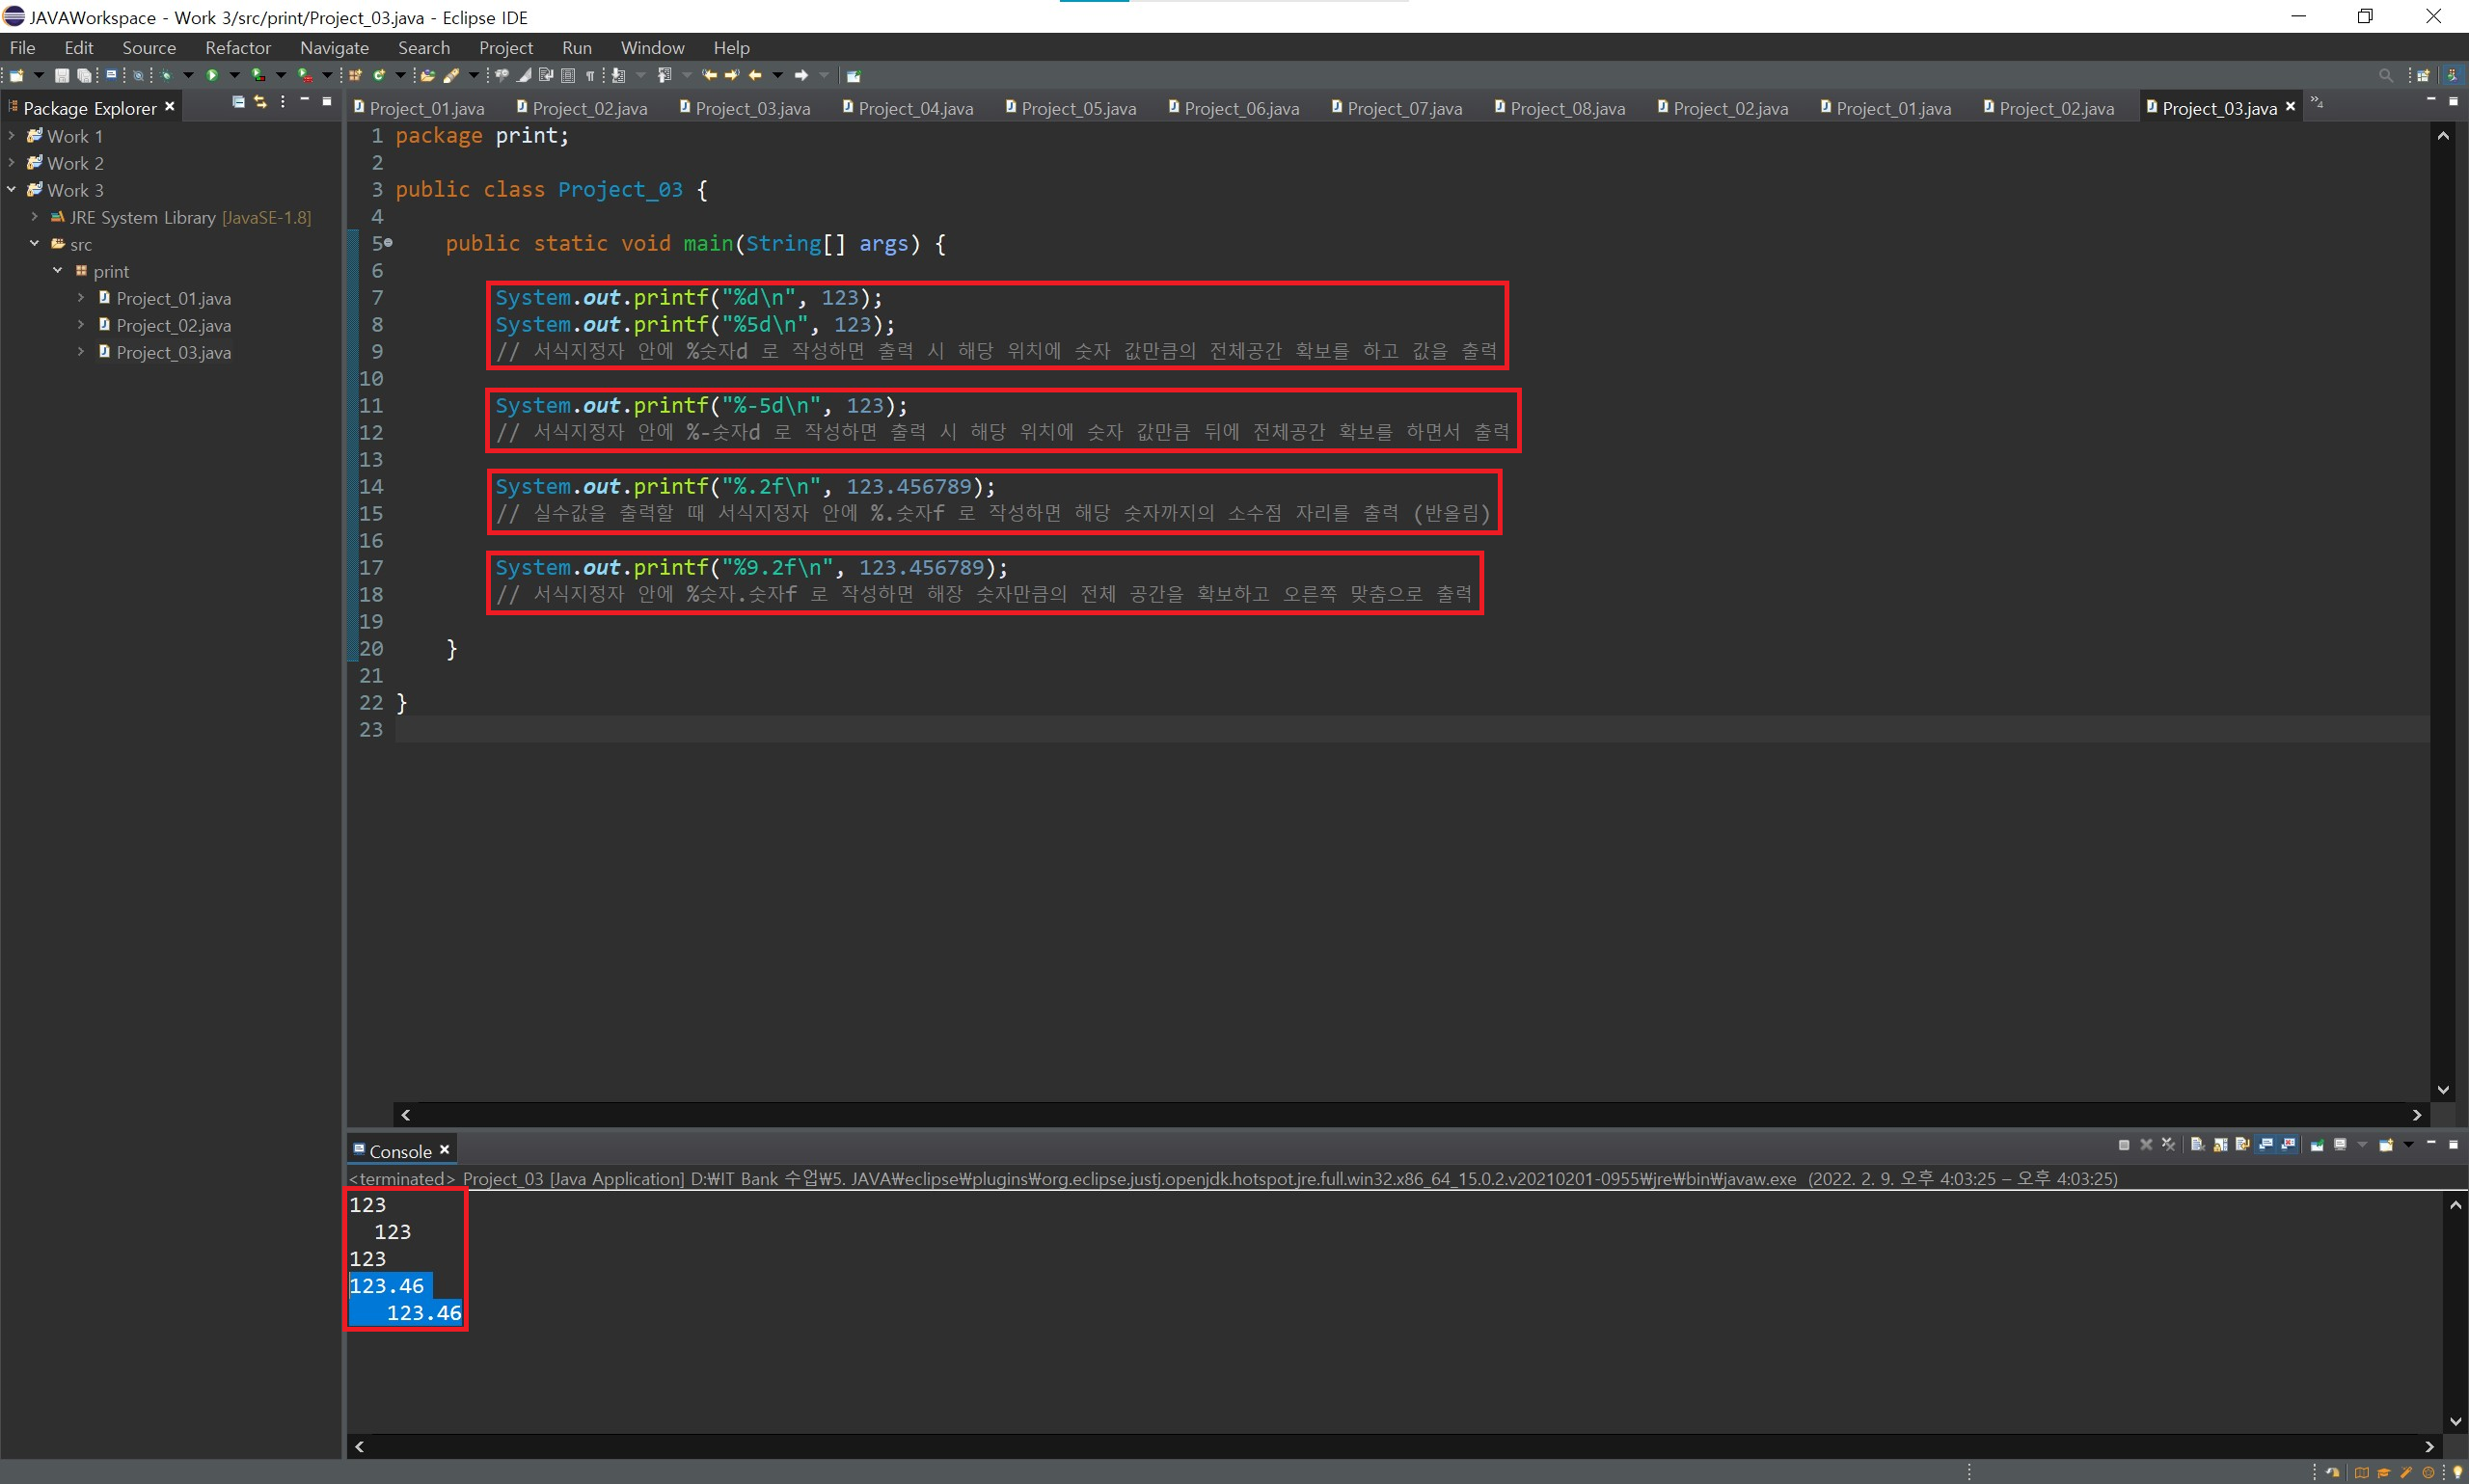Screen dimensions: 2469x1484
Task: Open the Refactor menu
Action: 237,48
